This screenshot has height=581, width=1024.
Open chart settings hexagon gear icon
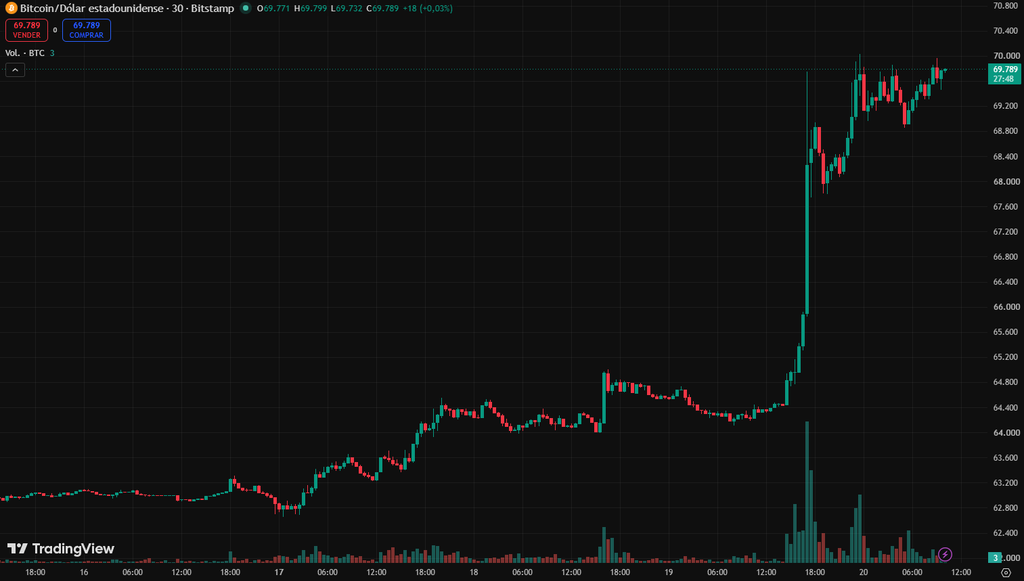1006,573
